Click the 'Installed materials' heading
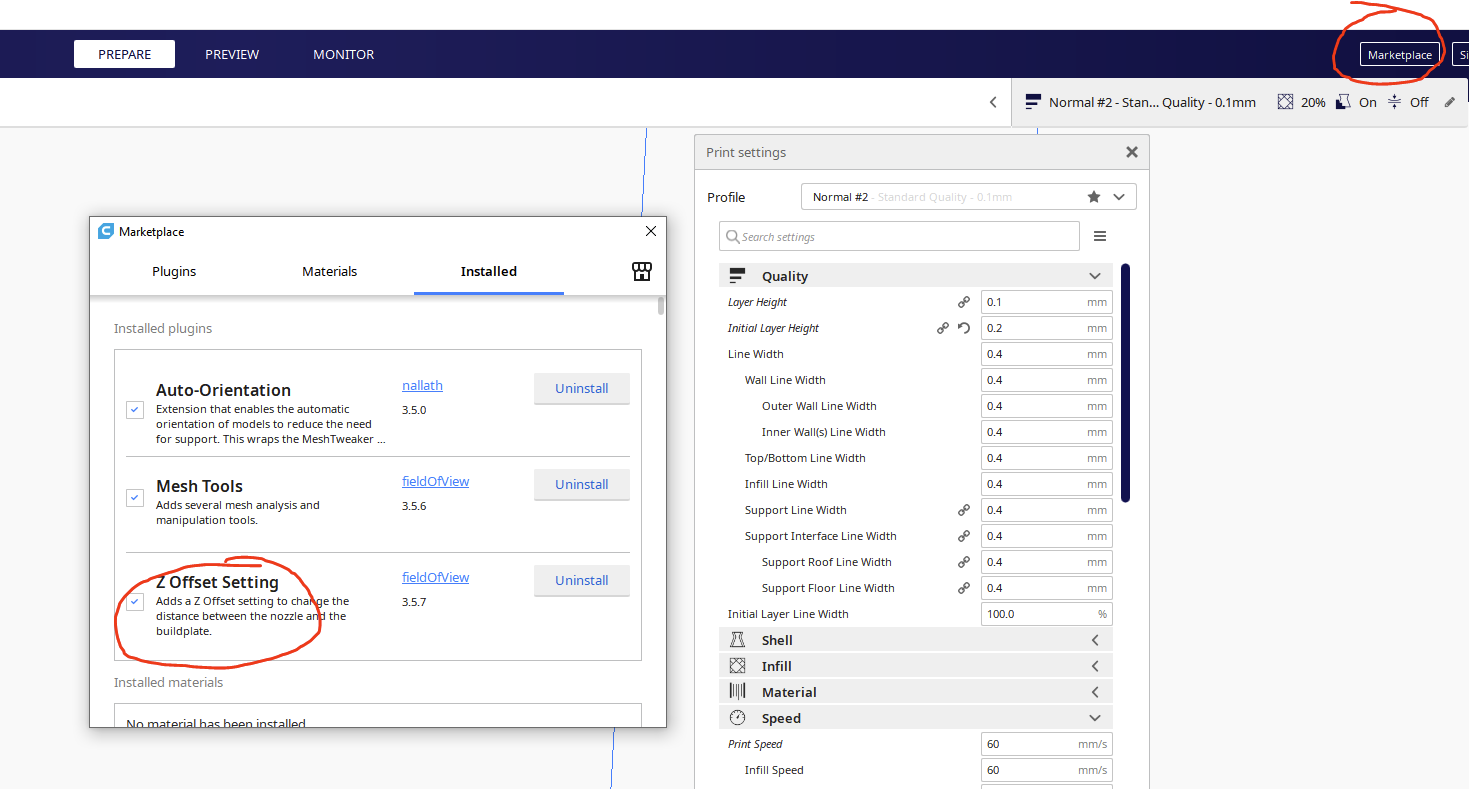This screenshot has width=1469, height=789. [169, 682]
